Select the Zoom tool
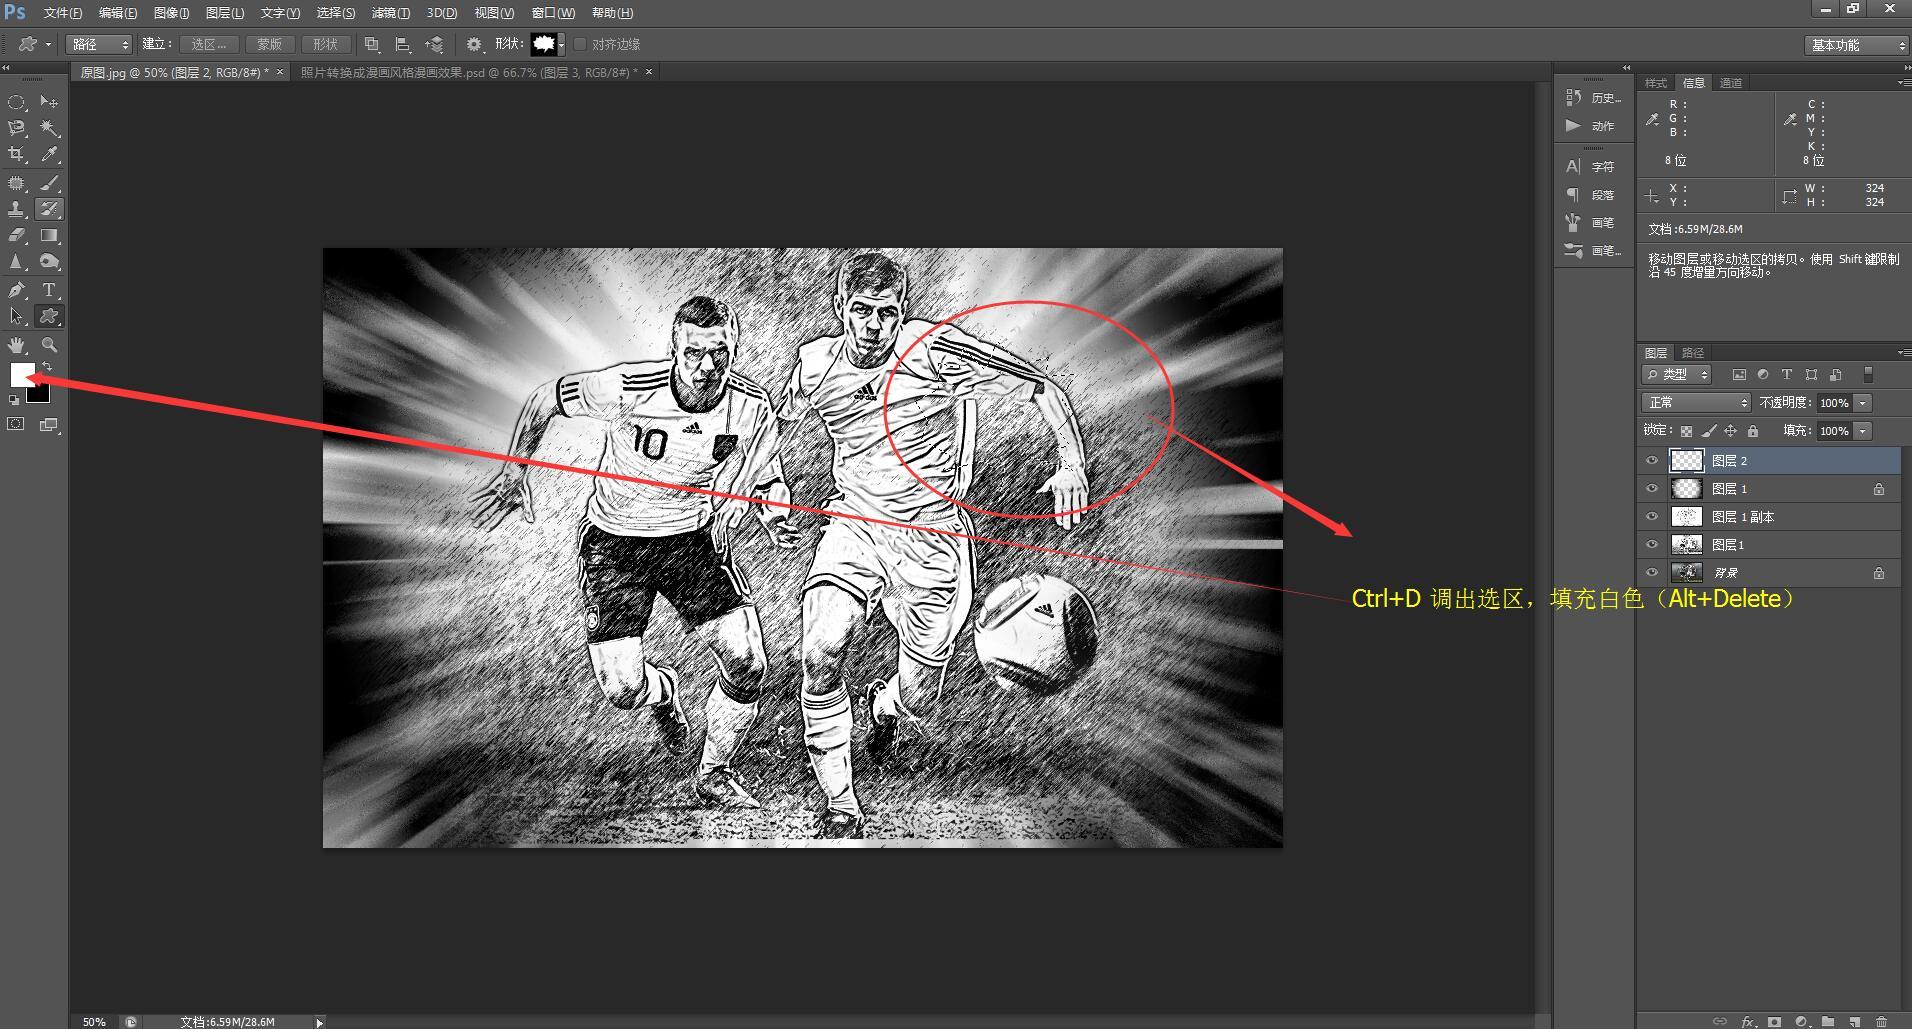The height and width of the screenshot is (1029, 1912). (48, 345)
